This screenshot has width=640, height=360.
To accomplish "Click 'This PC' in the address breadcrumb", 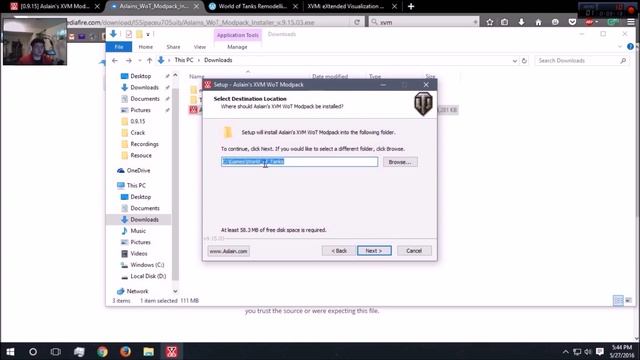I will point(184,60).
